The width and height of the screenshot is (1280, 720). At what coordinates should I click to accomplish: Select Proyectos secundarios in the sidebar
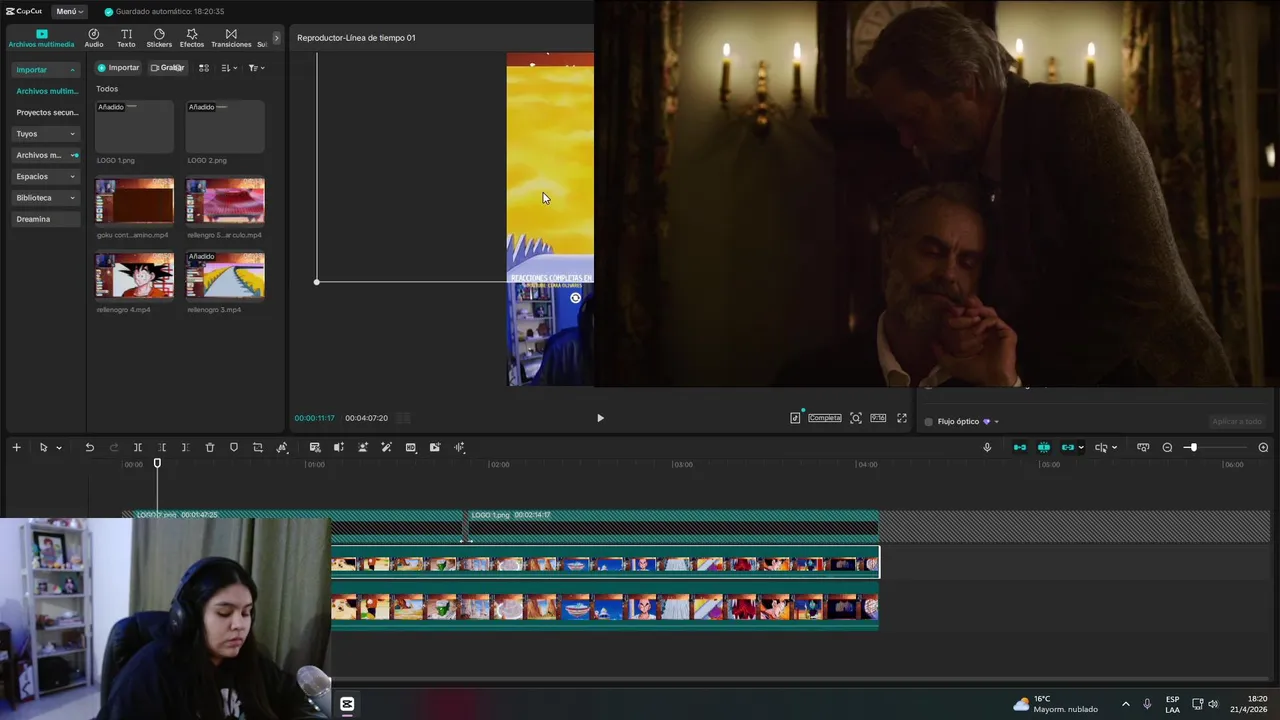click(46, 113)
